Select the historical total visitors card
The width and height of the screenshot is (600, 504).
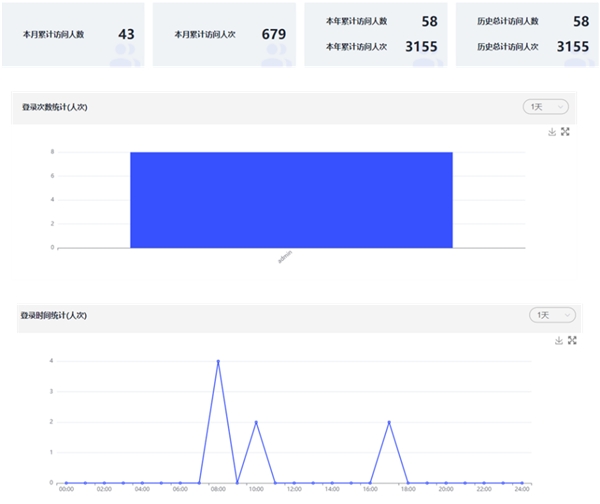[527, 34]
